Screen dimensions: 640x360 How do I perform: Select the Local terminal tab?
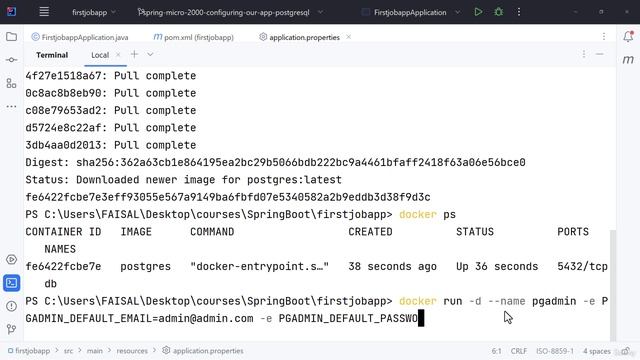pyautogui.click(x=100, y=55)
